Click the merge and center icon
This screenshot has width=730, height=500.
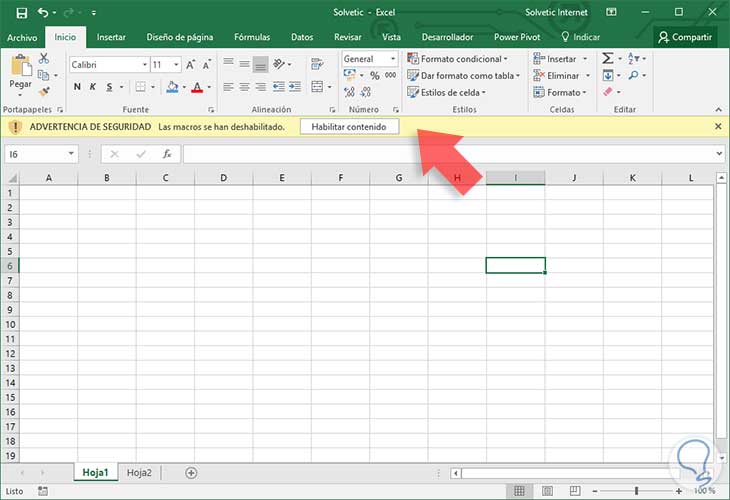pyautogui.click(x=317, y=87)
